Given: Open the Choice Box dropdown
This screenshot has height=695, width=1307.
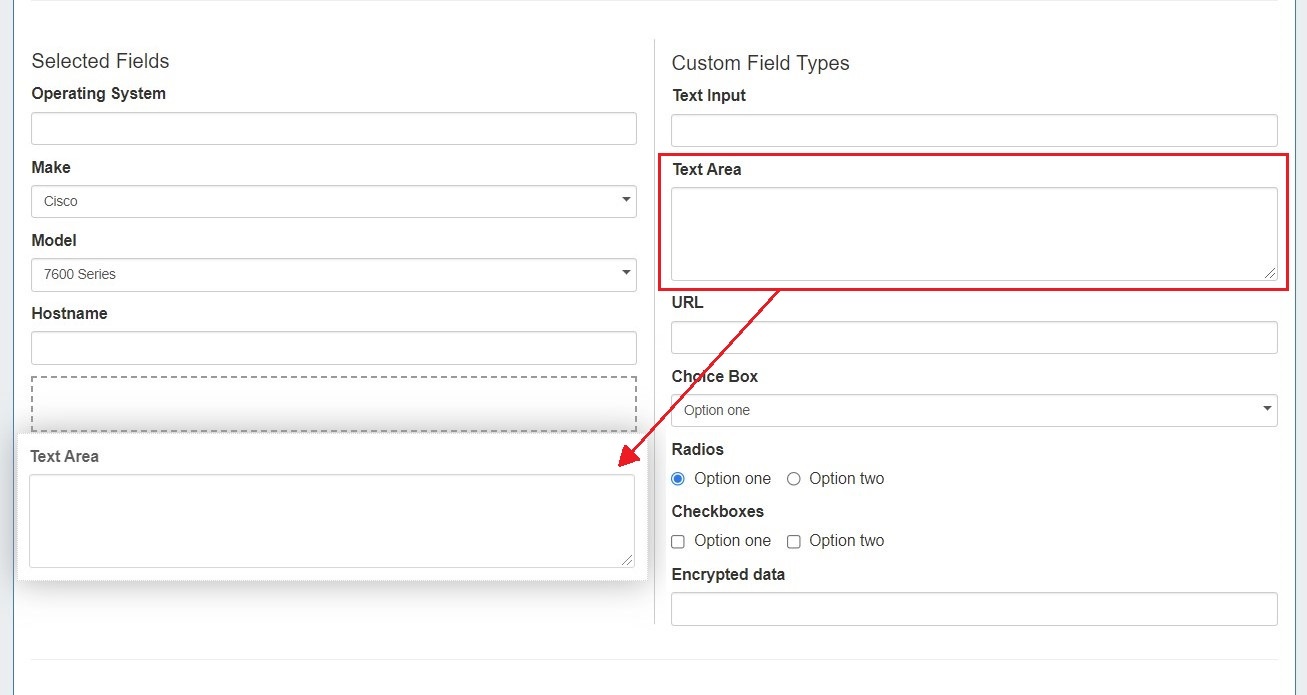Looking at the screenshot, I should pos(973,410).
